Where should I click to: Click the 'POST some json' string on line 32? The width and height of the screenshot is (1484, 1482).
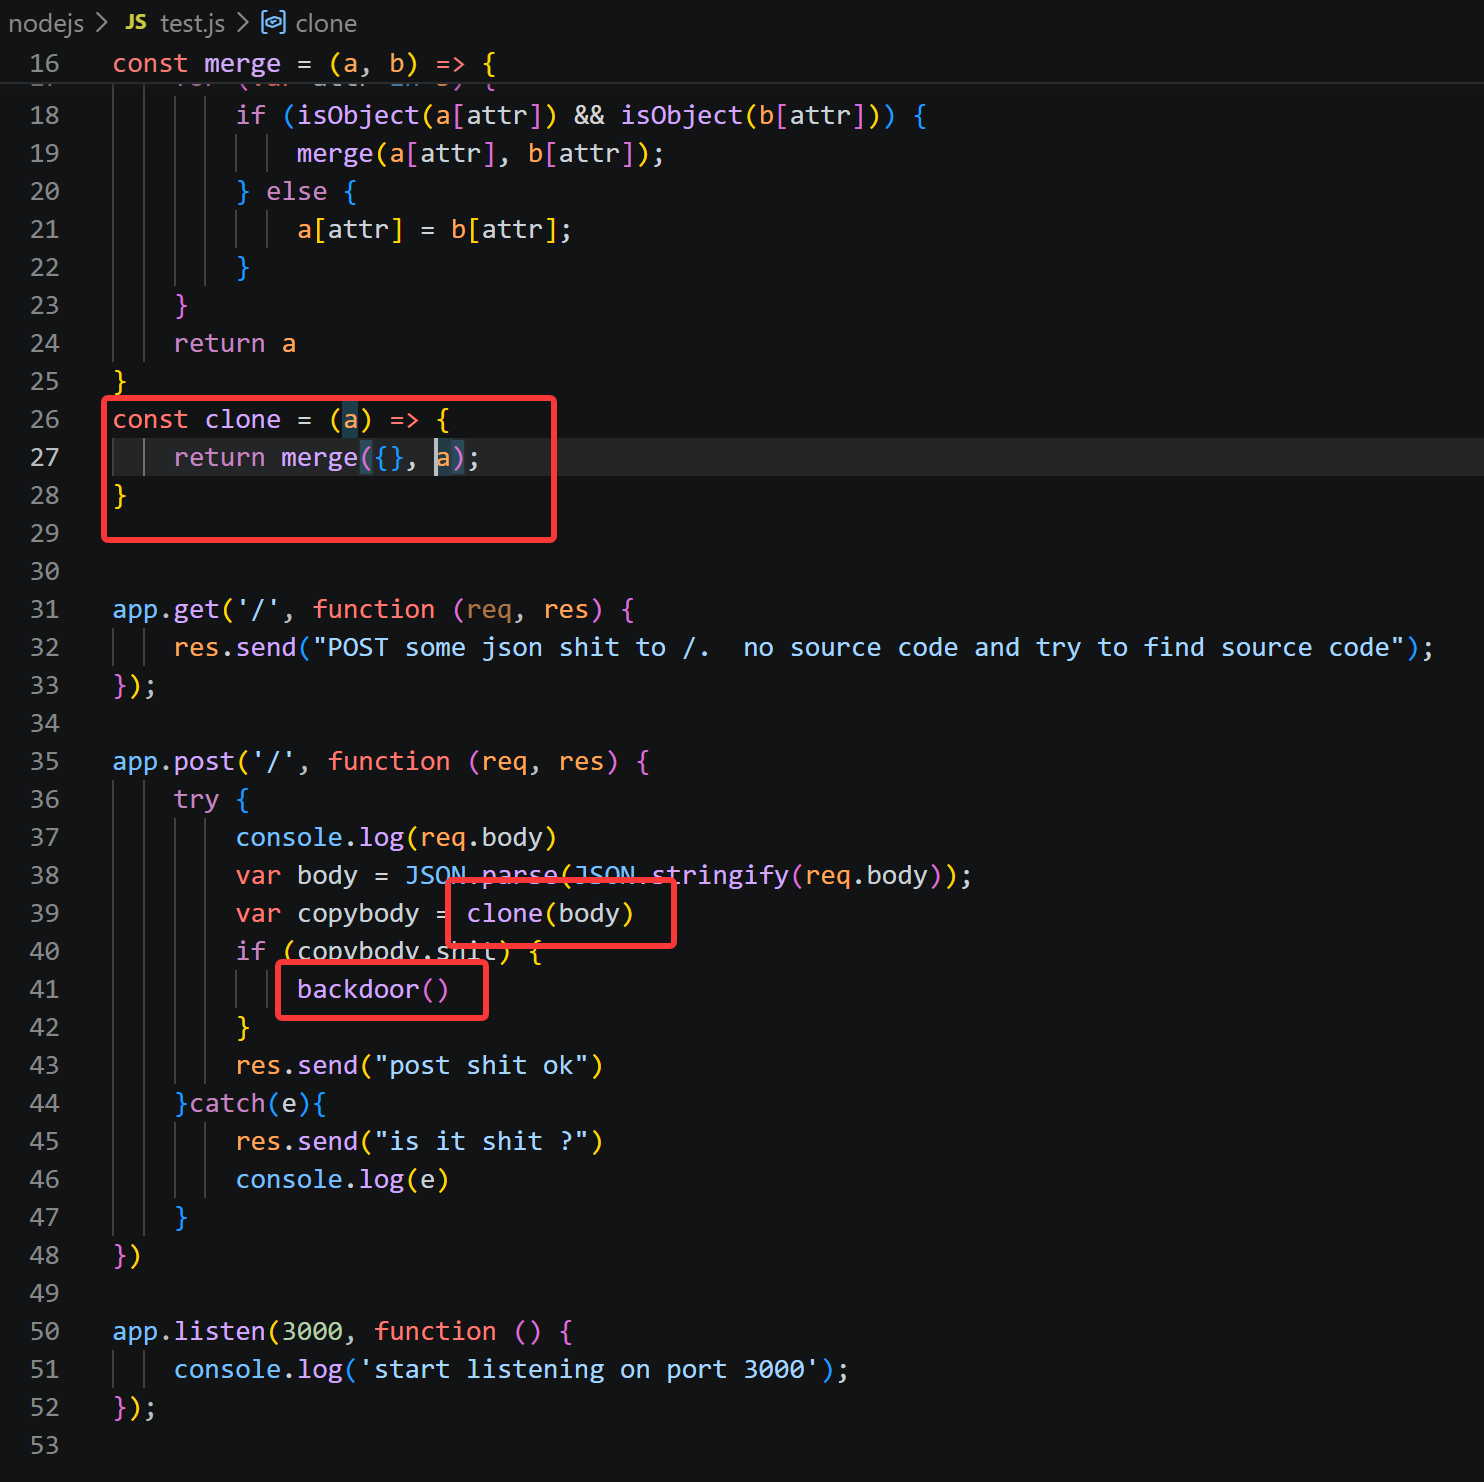coord(858,647)
